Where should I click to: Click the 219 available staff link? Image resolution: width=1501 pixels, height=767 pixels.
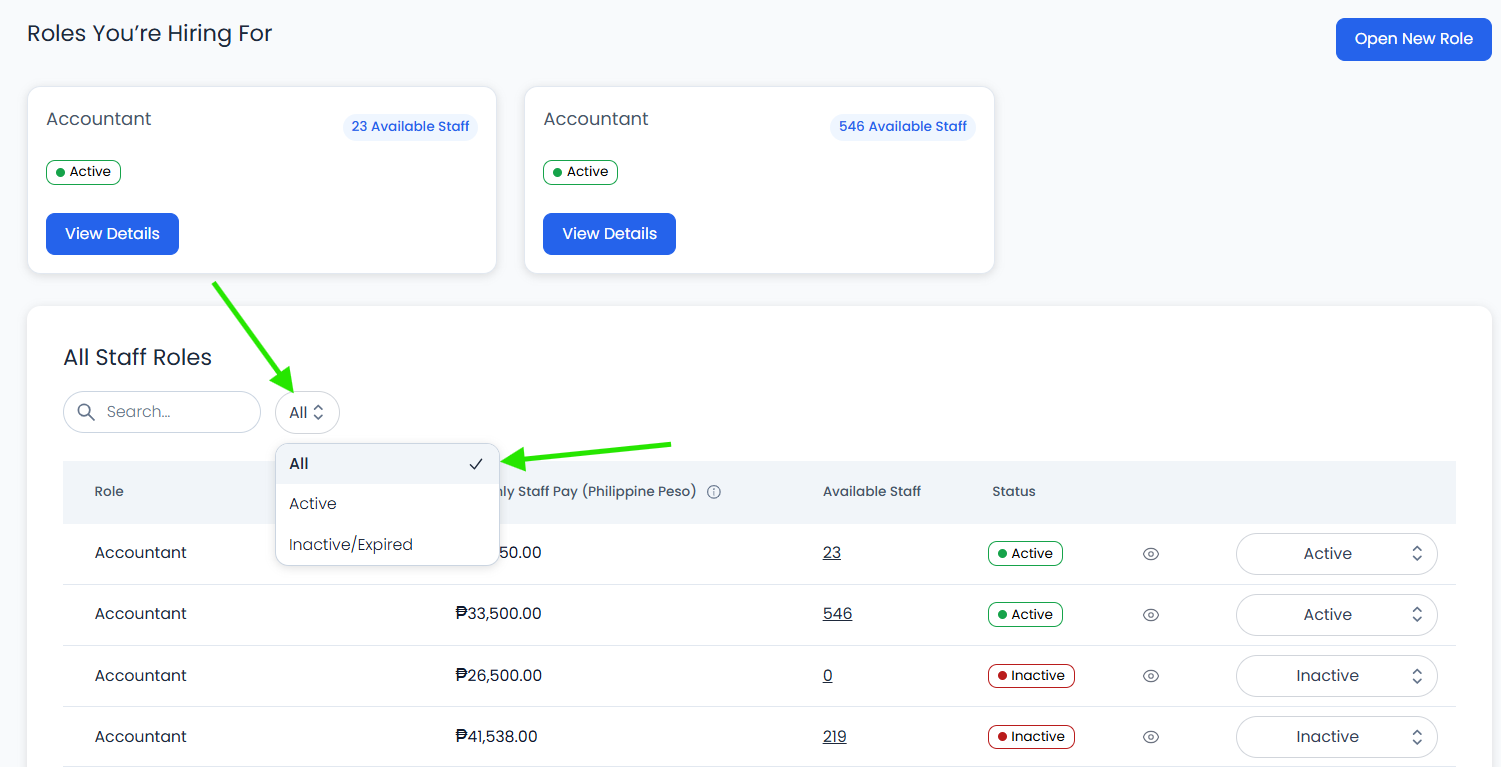(834, 737)
